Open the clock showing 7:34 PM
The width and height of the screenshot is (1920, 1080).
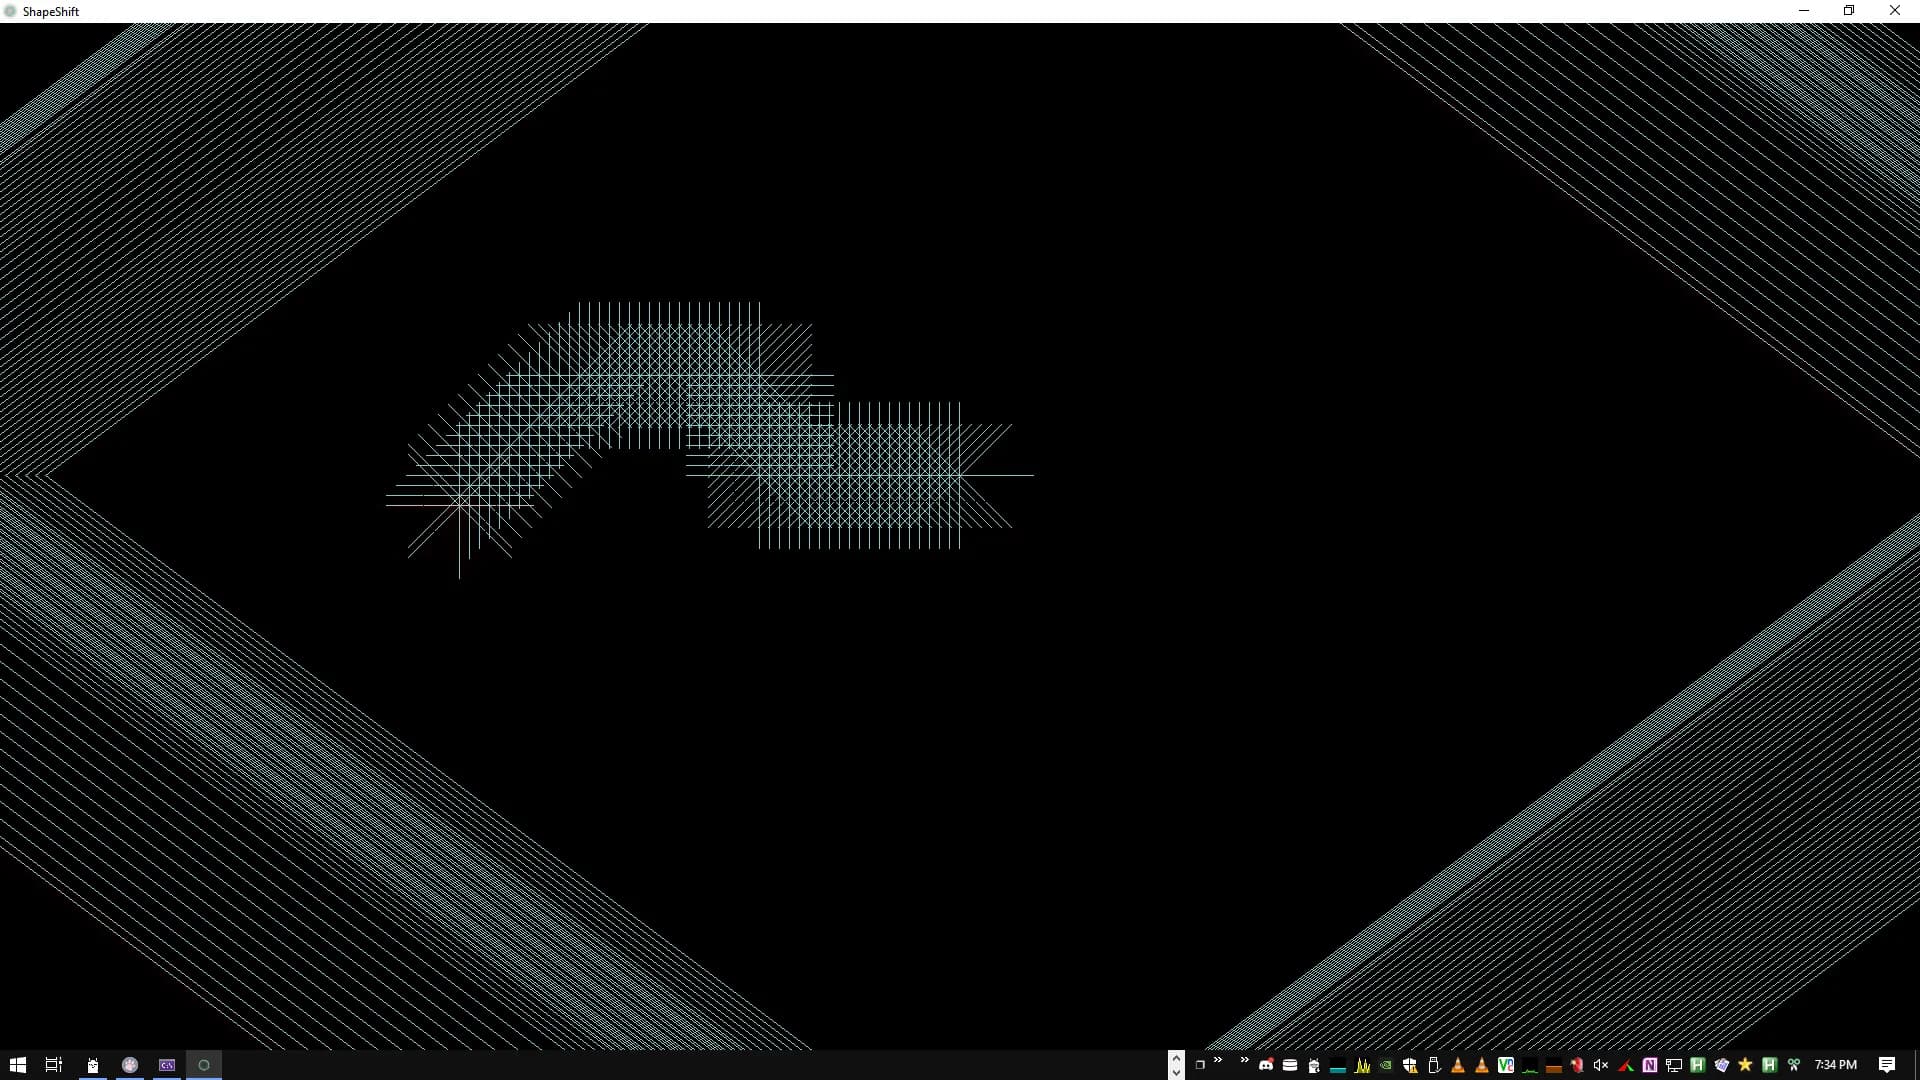click(x=1835, y=1065)
